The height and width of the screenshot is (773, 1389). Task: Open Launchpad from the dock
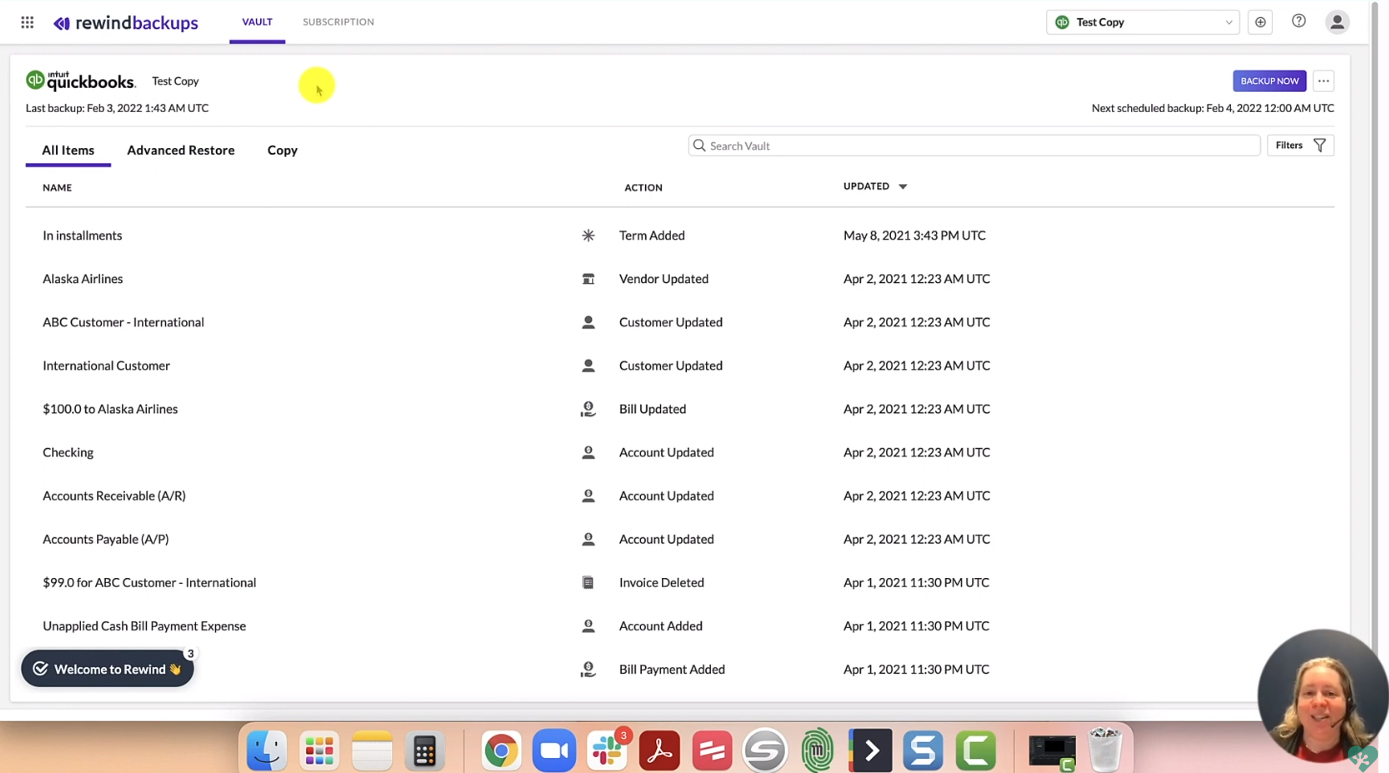(319, 750)
